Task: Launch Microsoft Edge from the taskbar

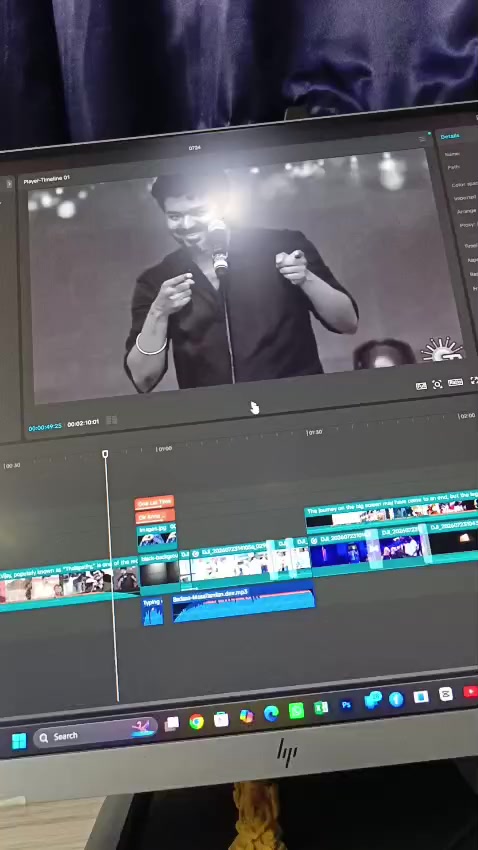Action: click(x=271, y=713)
